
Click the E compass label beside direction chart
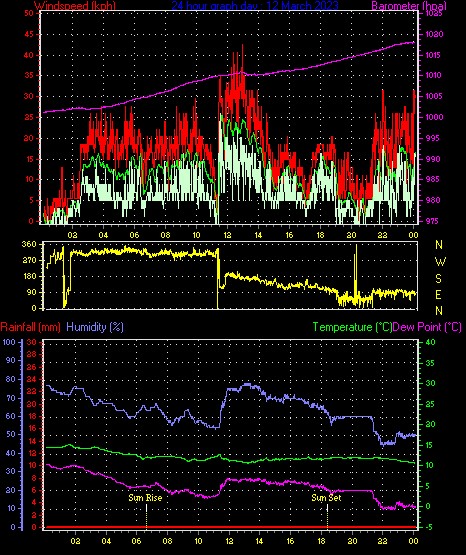(439, 294)
